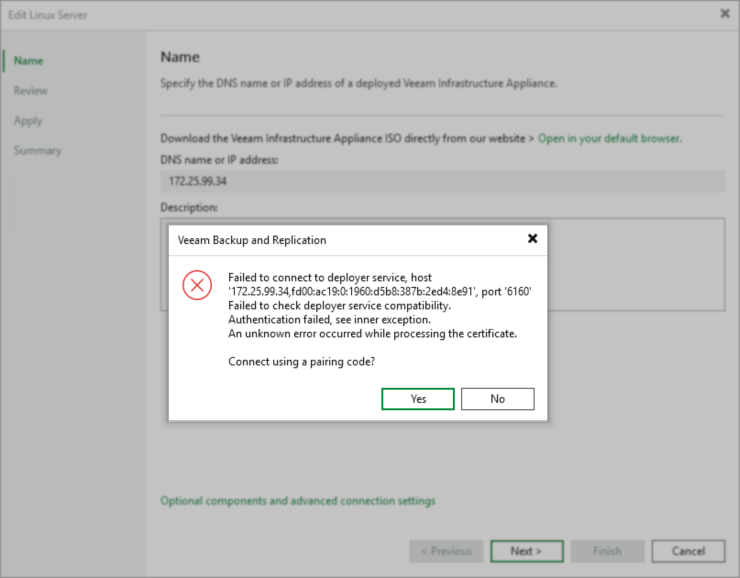Click the Previous button
The width and height of the screenshot is (740, 578).
446,551
